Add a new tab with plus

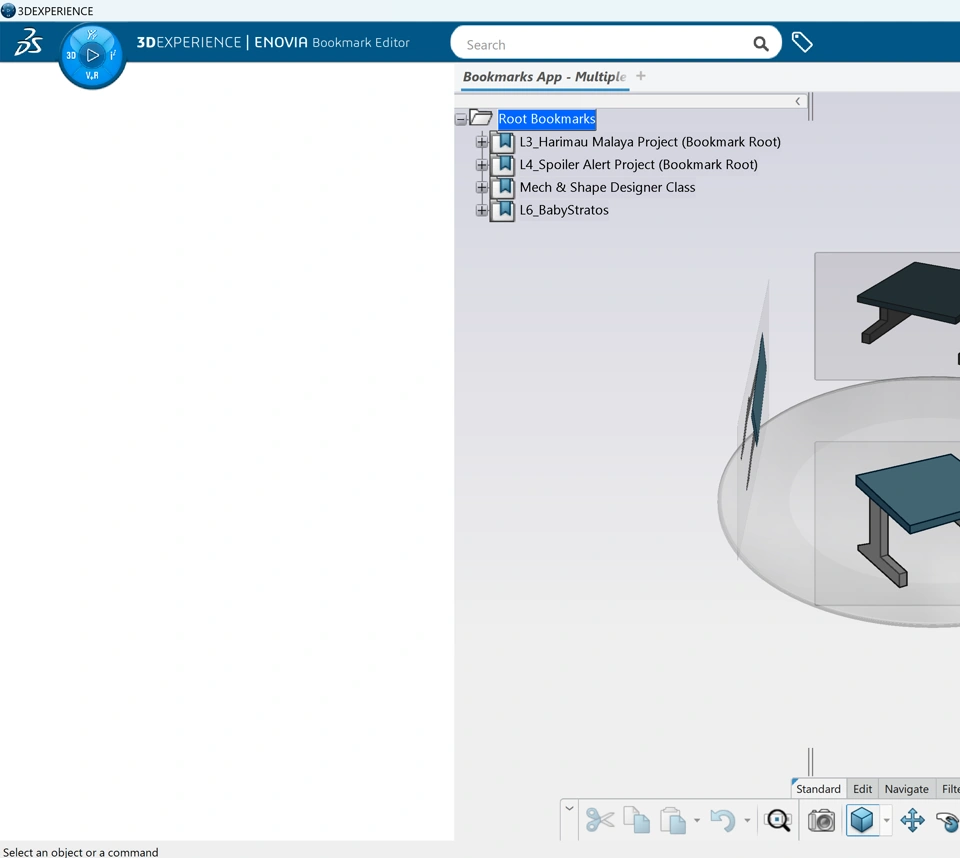[640, 76]
